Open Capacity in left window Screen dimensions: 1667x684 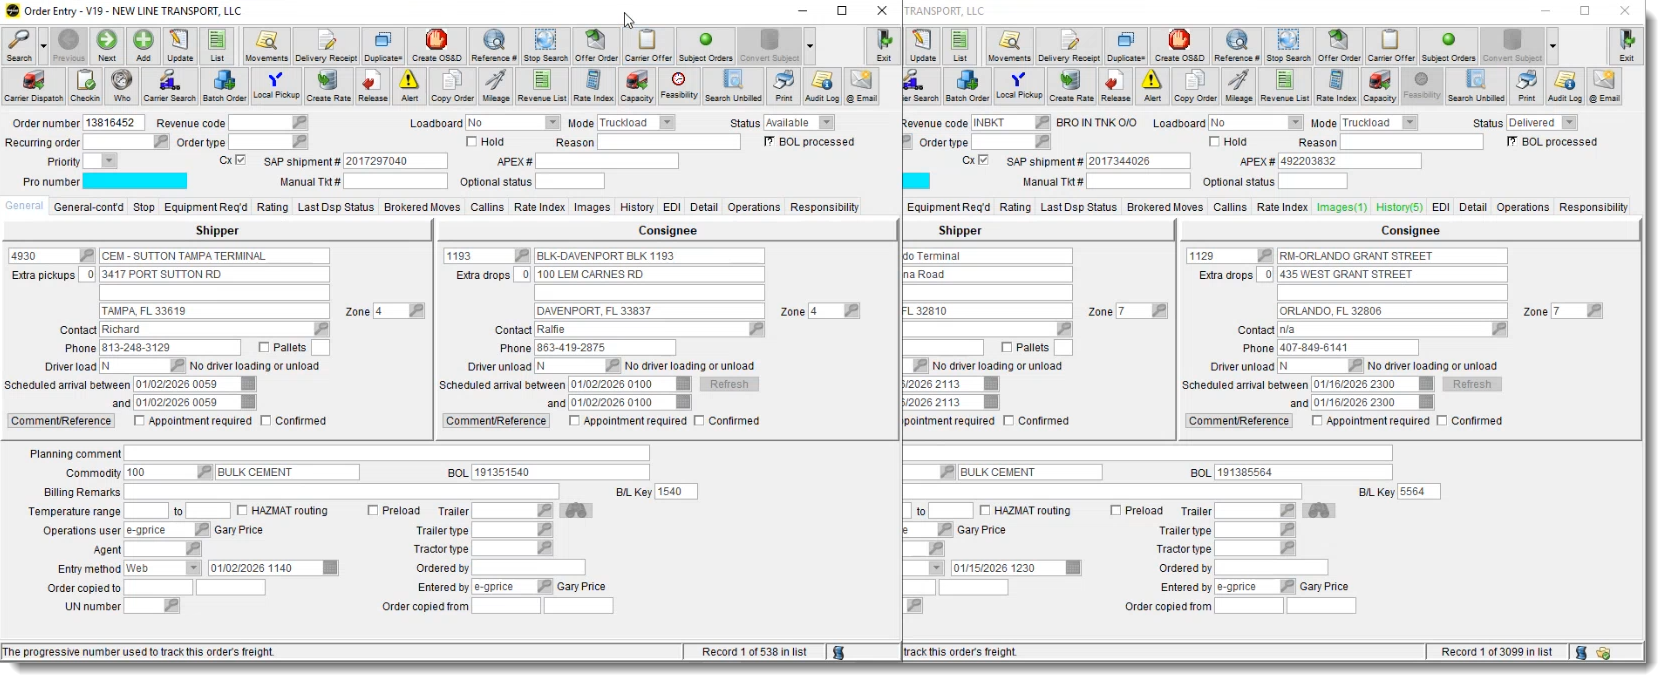(636, 86)
